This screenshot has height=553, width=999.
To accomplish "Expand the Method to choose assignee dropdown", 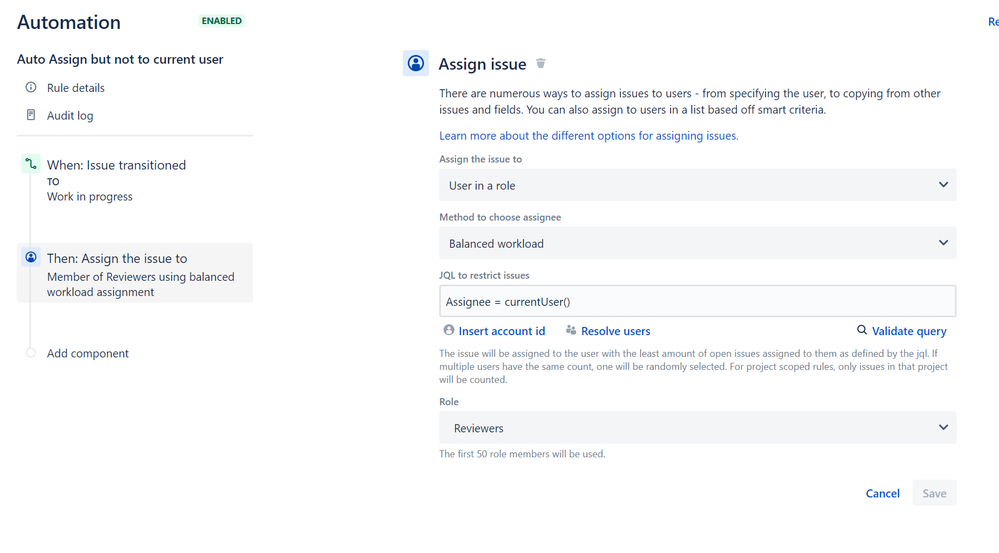I will pos(697,243).
